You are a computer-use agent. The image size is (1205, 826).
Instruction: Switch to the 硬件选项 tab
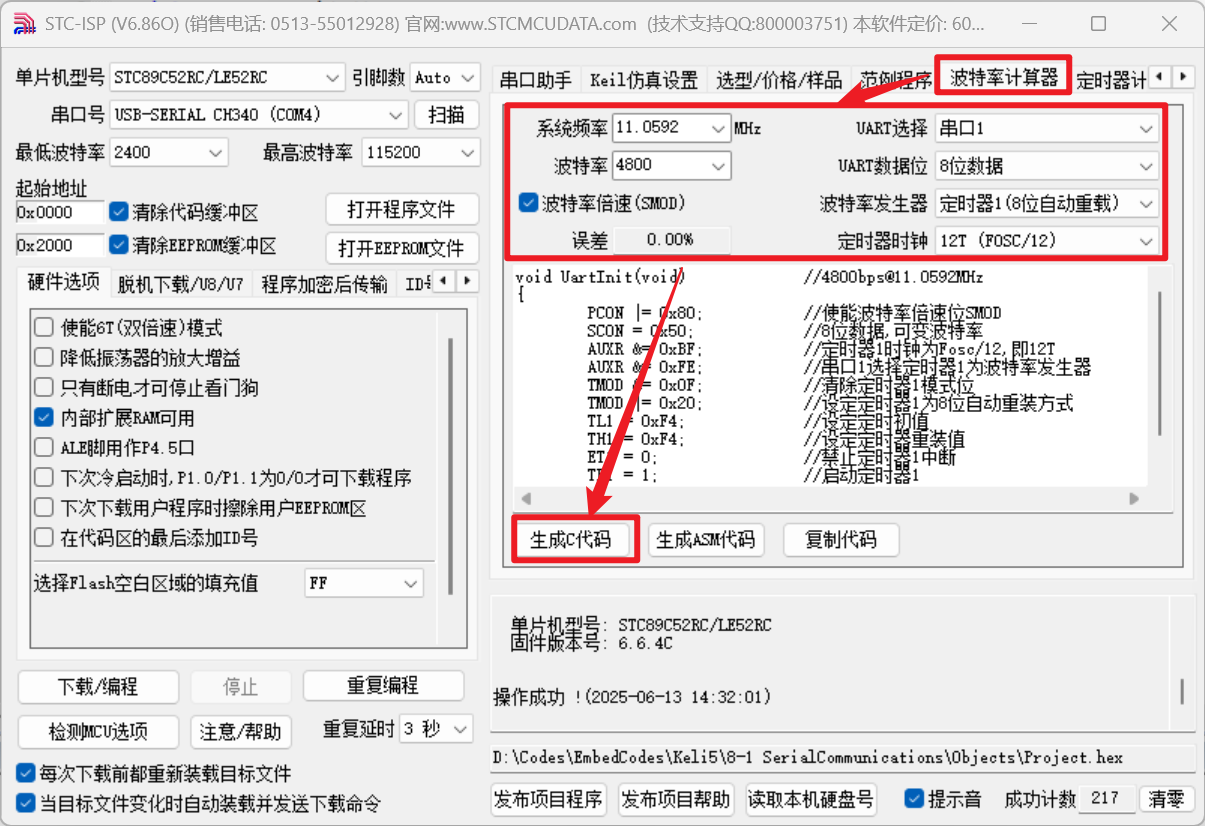(x=63, y=282)
